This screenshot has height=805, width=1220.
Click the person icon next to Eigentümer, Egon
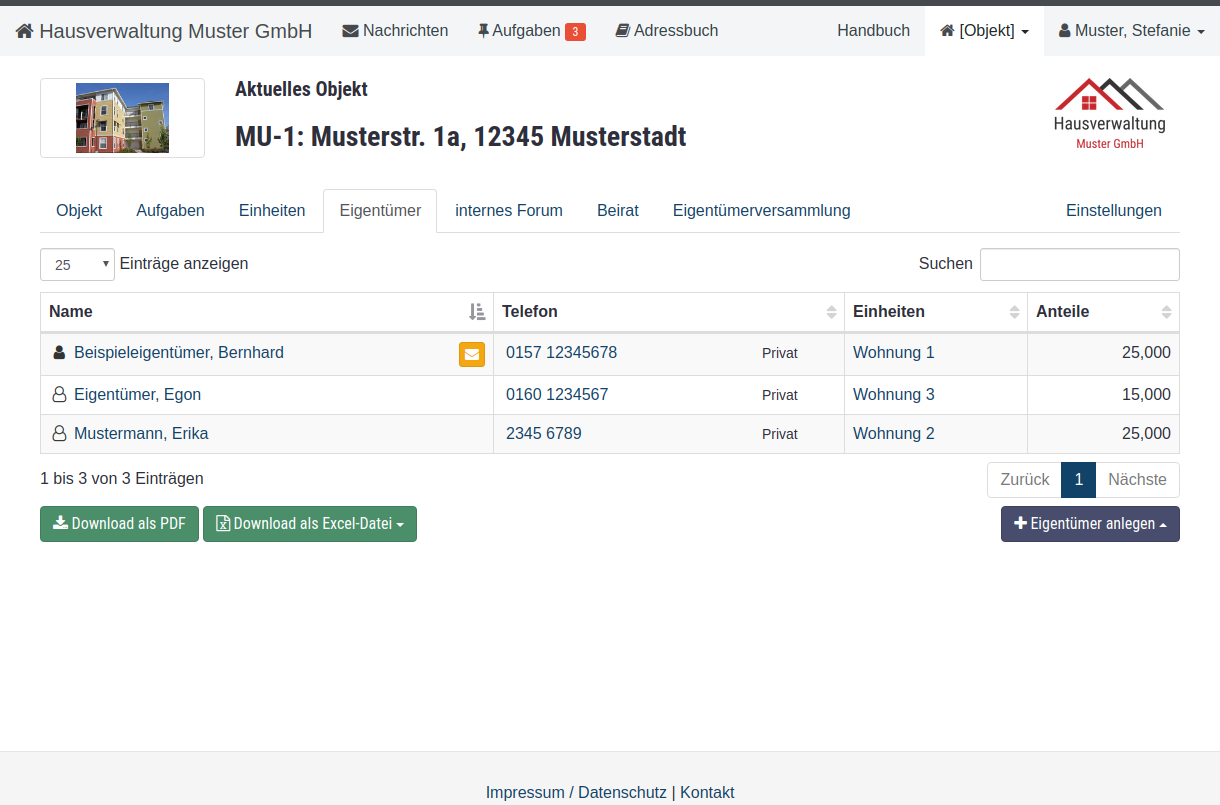coord(59,395)
